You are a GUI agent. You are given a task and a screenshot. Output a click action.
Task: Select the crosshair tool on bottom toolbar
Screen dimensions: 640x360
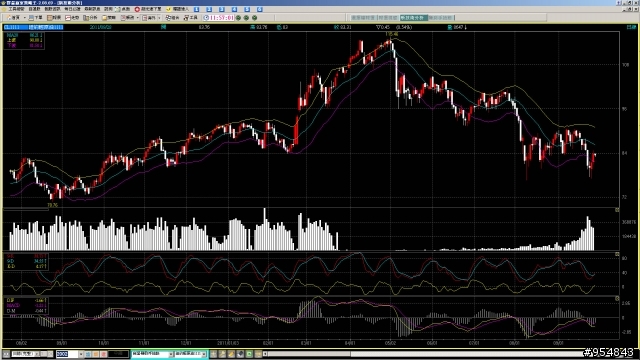pyautogui.click(x=213, y=354)
